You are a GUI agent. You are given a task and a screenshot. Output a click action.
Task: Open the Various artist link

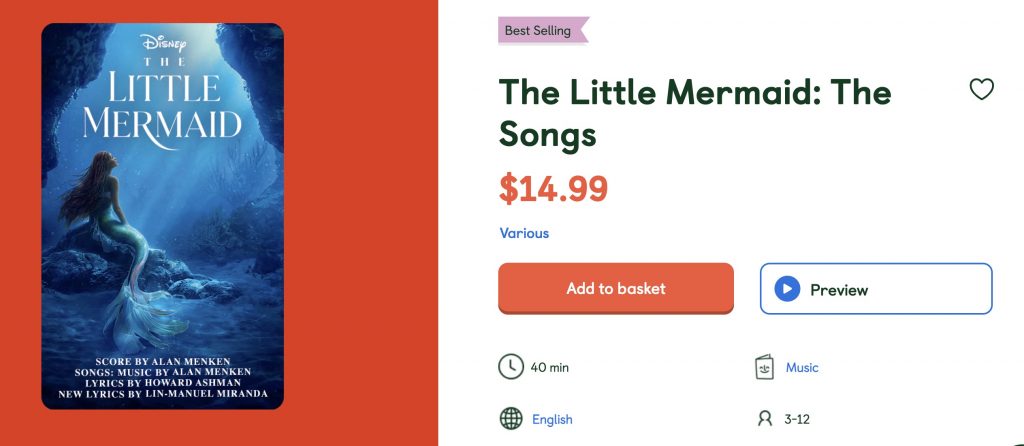(x=524, y=233)
